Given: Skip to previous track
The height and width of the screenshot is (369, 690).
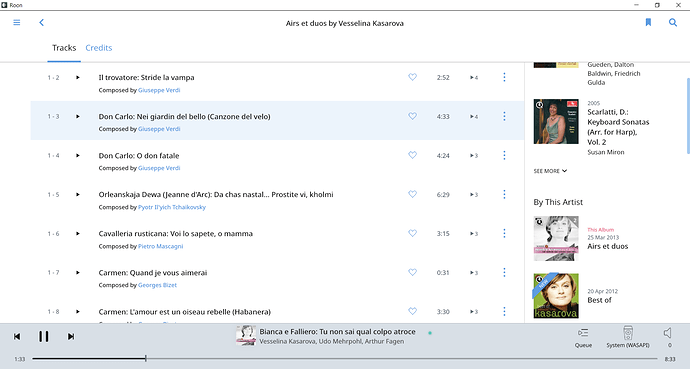Looking at the screenshot, I should click(17, 336).
